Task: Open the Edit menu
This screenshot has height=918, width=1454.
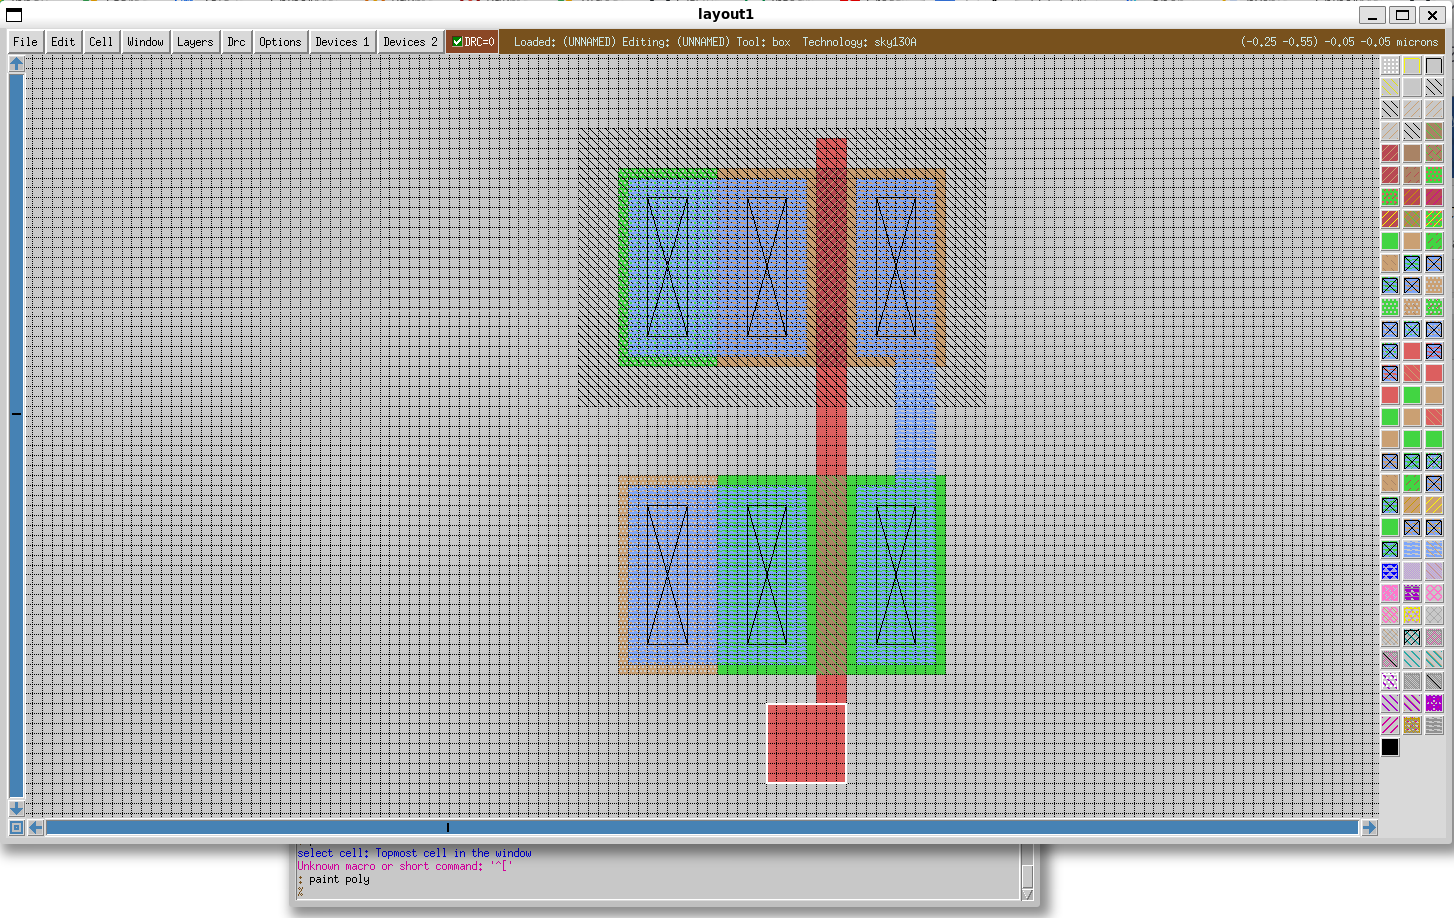Action: [x=63, y=42]
